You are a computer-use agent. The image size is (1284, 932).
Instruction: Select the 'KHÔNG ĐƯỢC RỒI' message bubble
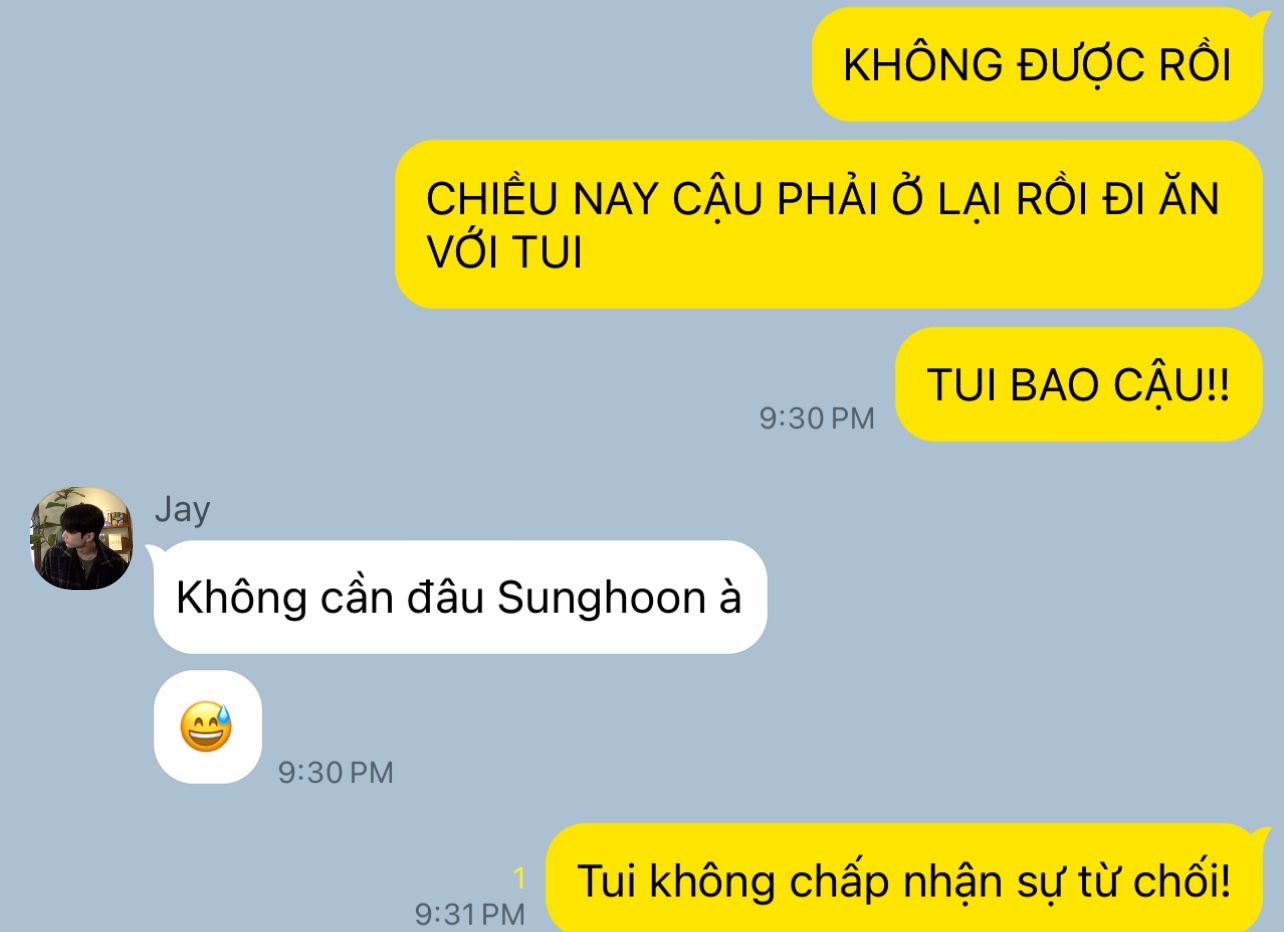pos(1037,65)
